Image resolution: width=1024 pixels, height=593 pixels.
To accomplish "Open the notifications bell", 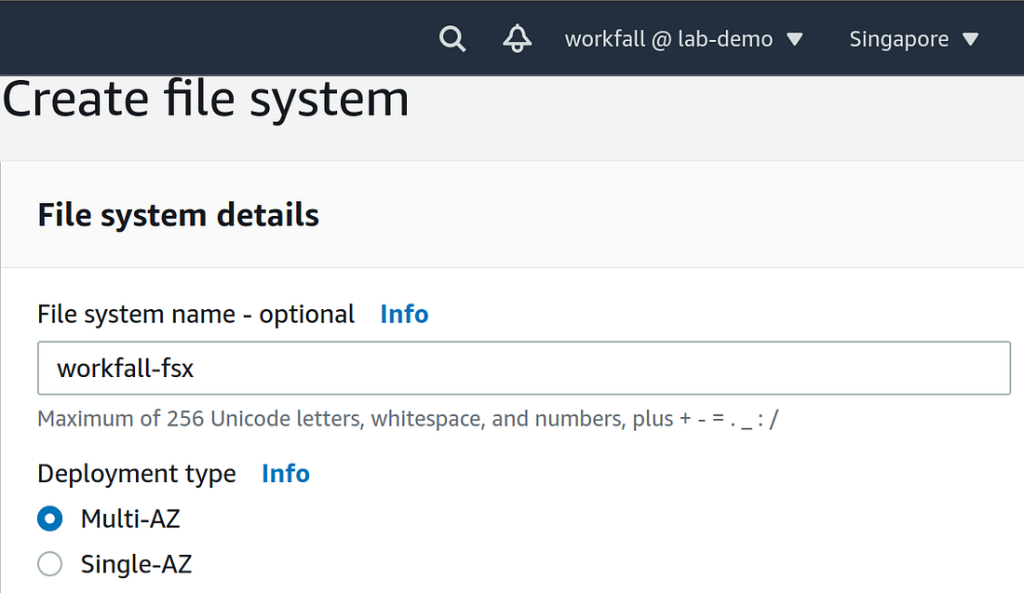I will click(x=517, y=39).
